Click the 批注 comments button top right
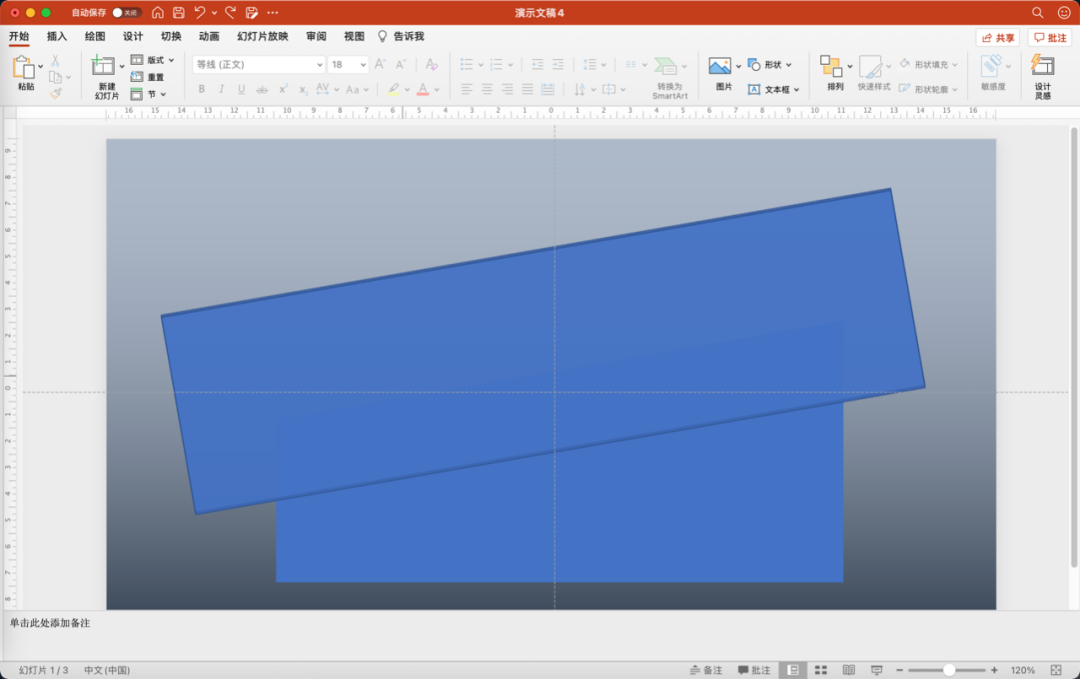This screenshot has width=1080, height=679. pyautogui.click(x=1050, y=38)
